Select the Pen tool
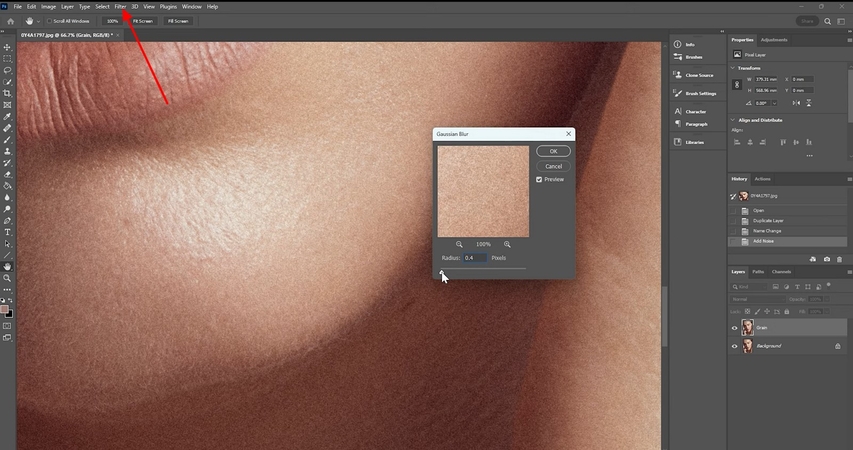853x450 pixels. tap(7, 221)
